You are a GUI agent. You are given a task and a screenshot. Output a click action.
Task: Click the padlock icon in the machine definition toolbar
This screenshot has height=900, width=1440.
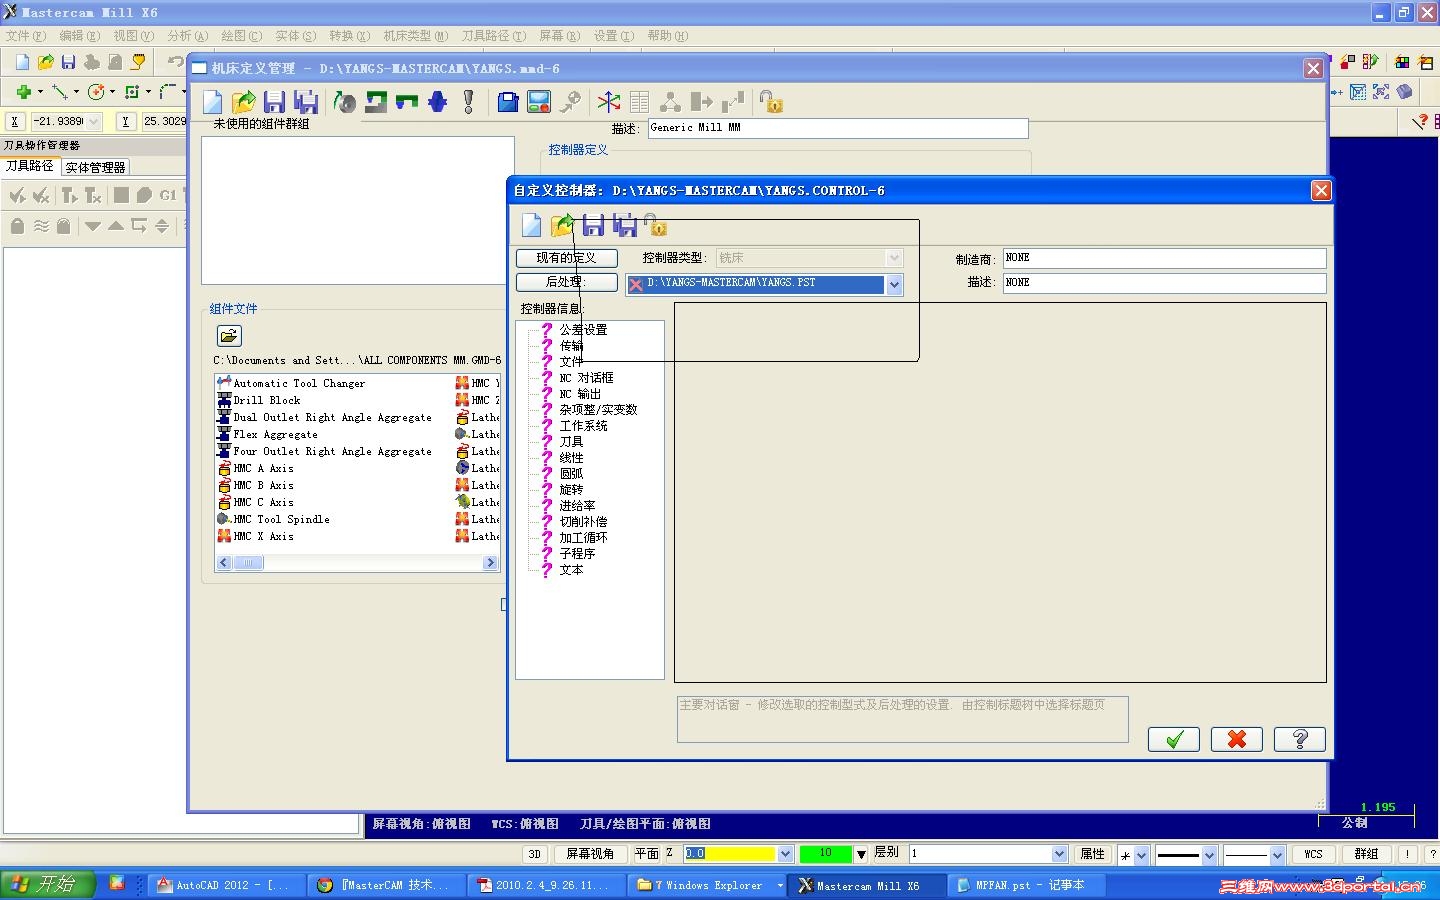click(x=770, y=102)
